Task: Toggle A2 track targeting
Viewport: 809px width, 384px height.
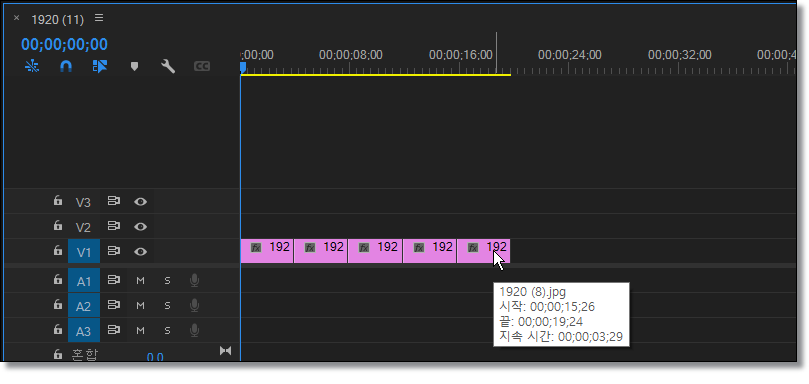Action: coord(83,307)
